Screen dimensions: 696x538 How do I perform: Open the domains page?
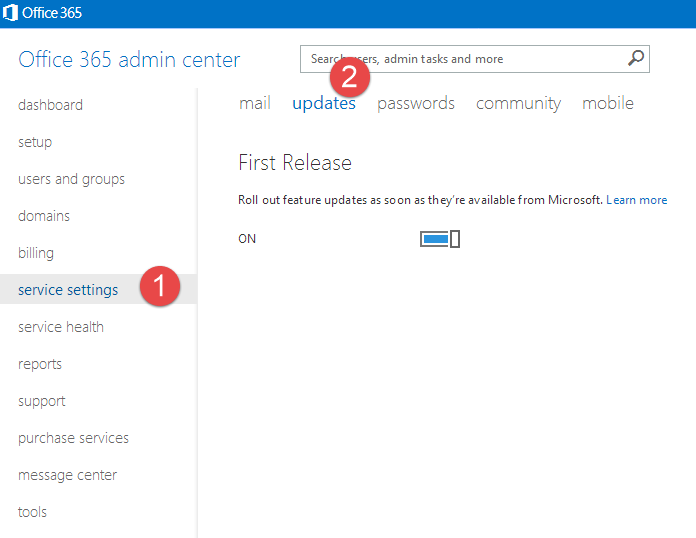tap(44, 216)
